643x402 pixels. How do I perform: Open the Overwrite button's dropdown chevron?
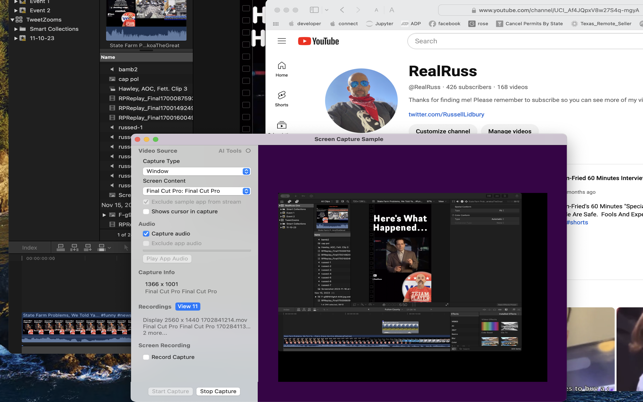click(x=109, y=247)
